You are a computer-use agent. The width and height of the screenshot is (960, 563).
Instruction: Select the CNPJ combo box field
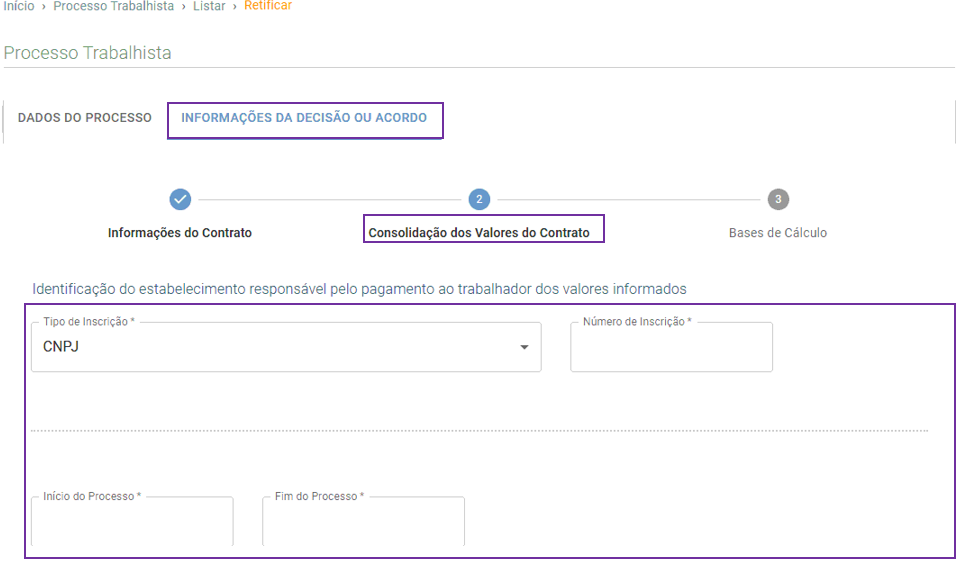pyautogui.click(x=286, y=347)
